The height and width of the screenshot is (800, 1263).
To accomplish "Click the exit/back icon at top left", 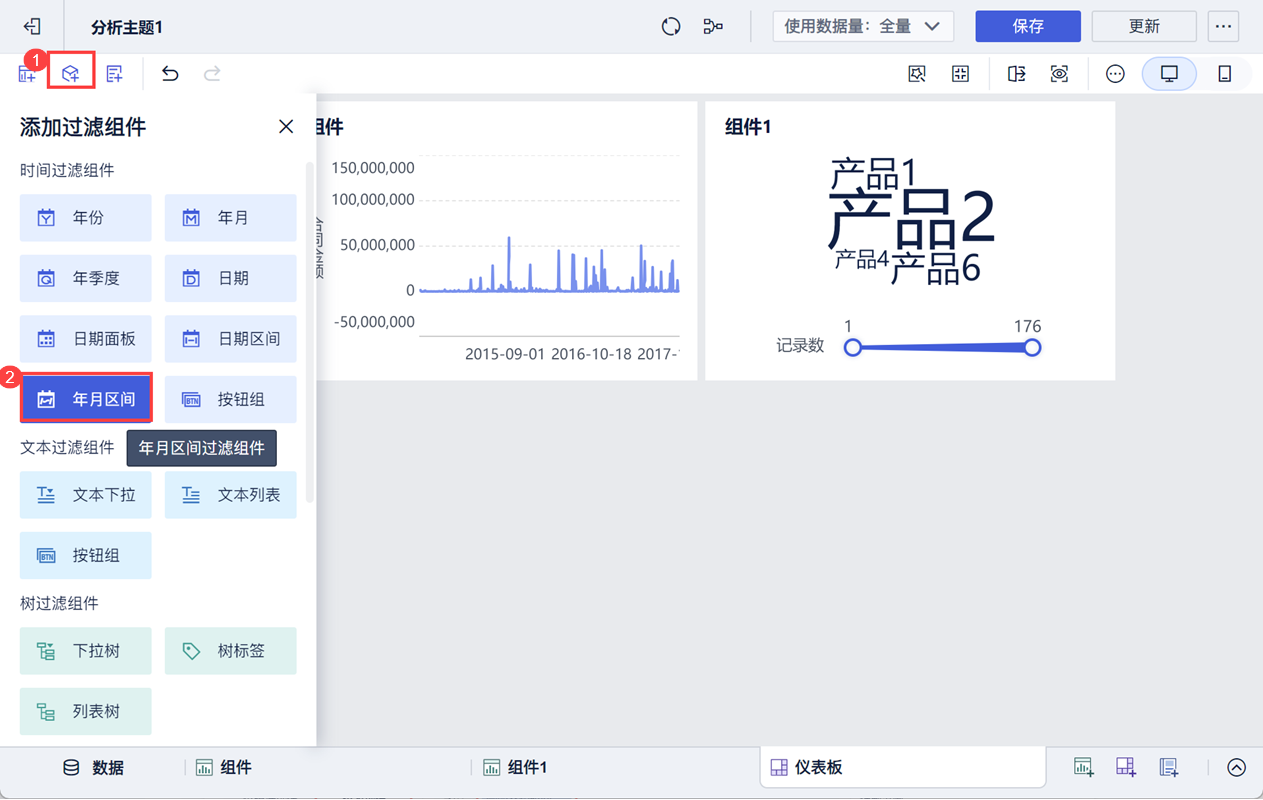I will (32, 27).
